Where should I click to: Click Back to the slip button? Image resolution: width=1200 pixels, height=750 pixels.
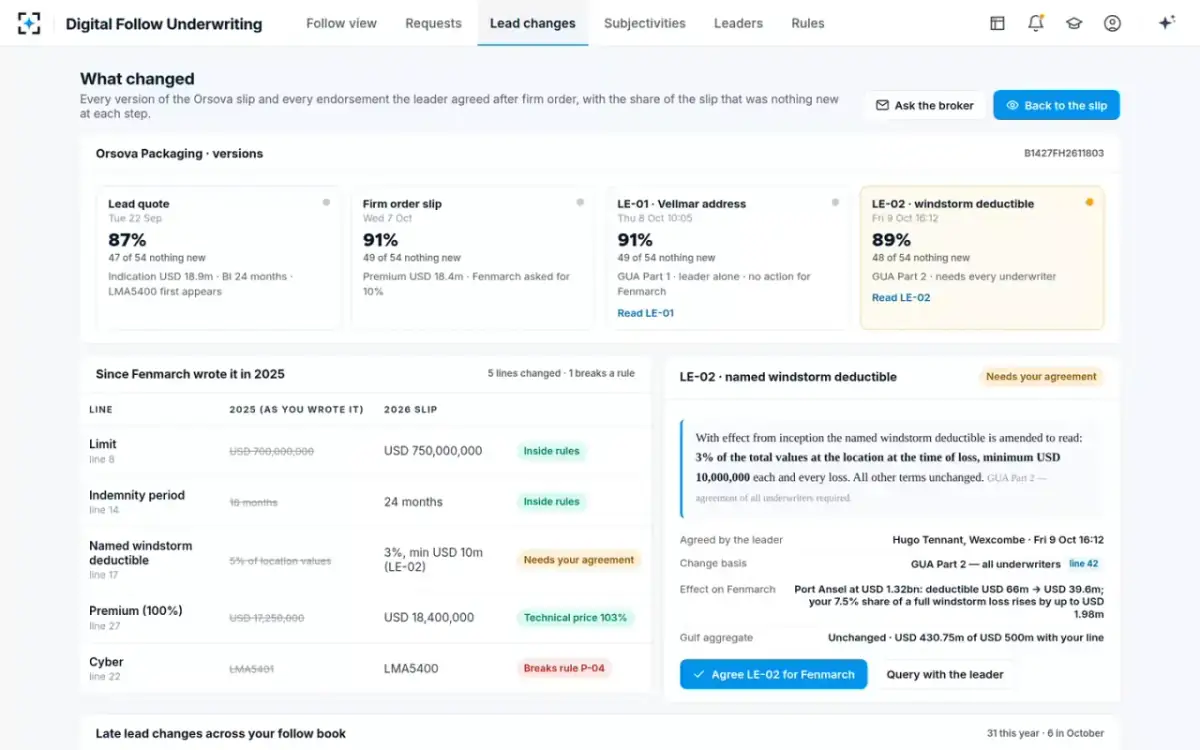(x=1056, y=105)
